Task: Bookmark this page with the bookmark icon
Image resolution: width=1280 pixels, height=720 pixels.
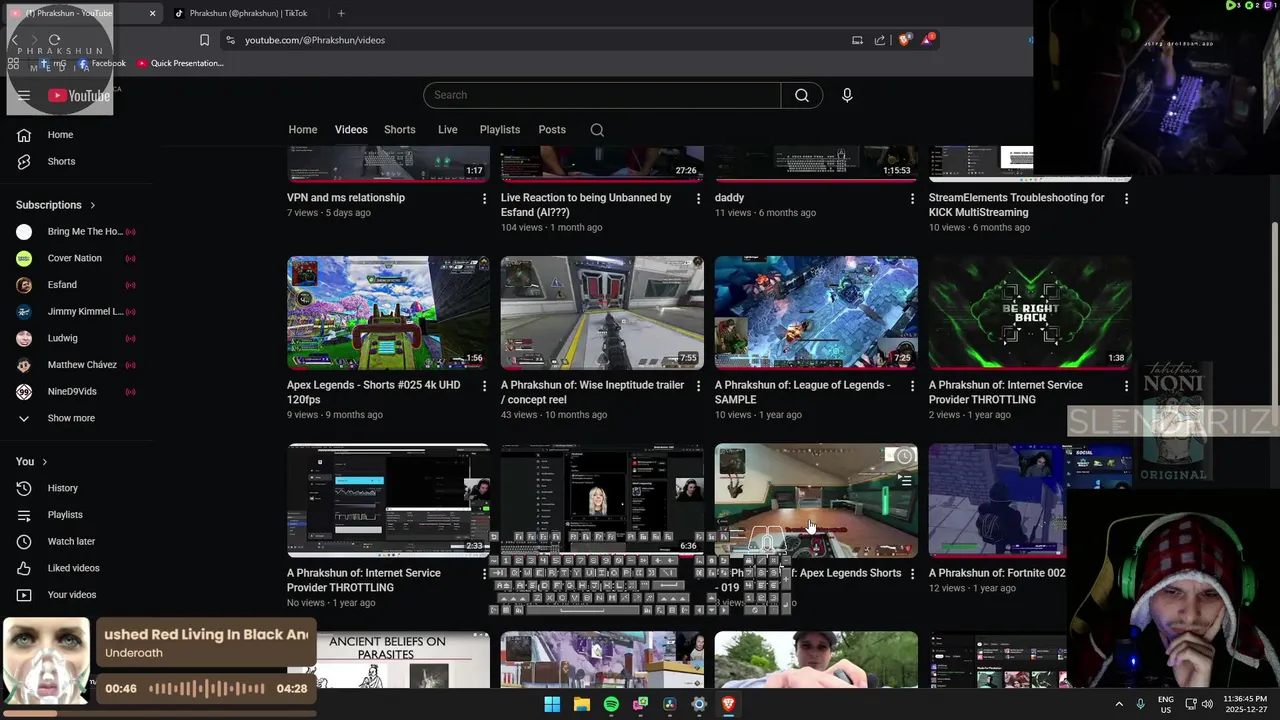Action: coord(204,40)
